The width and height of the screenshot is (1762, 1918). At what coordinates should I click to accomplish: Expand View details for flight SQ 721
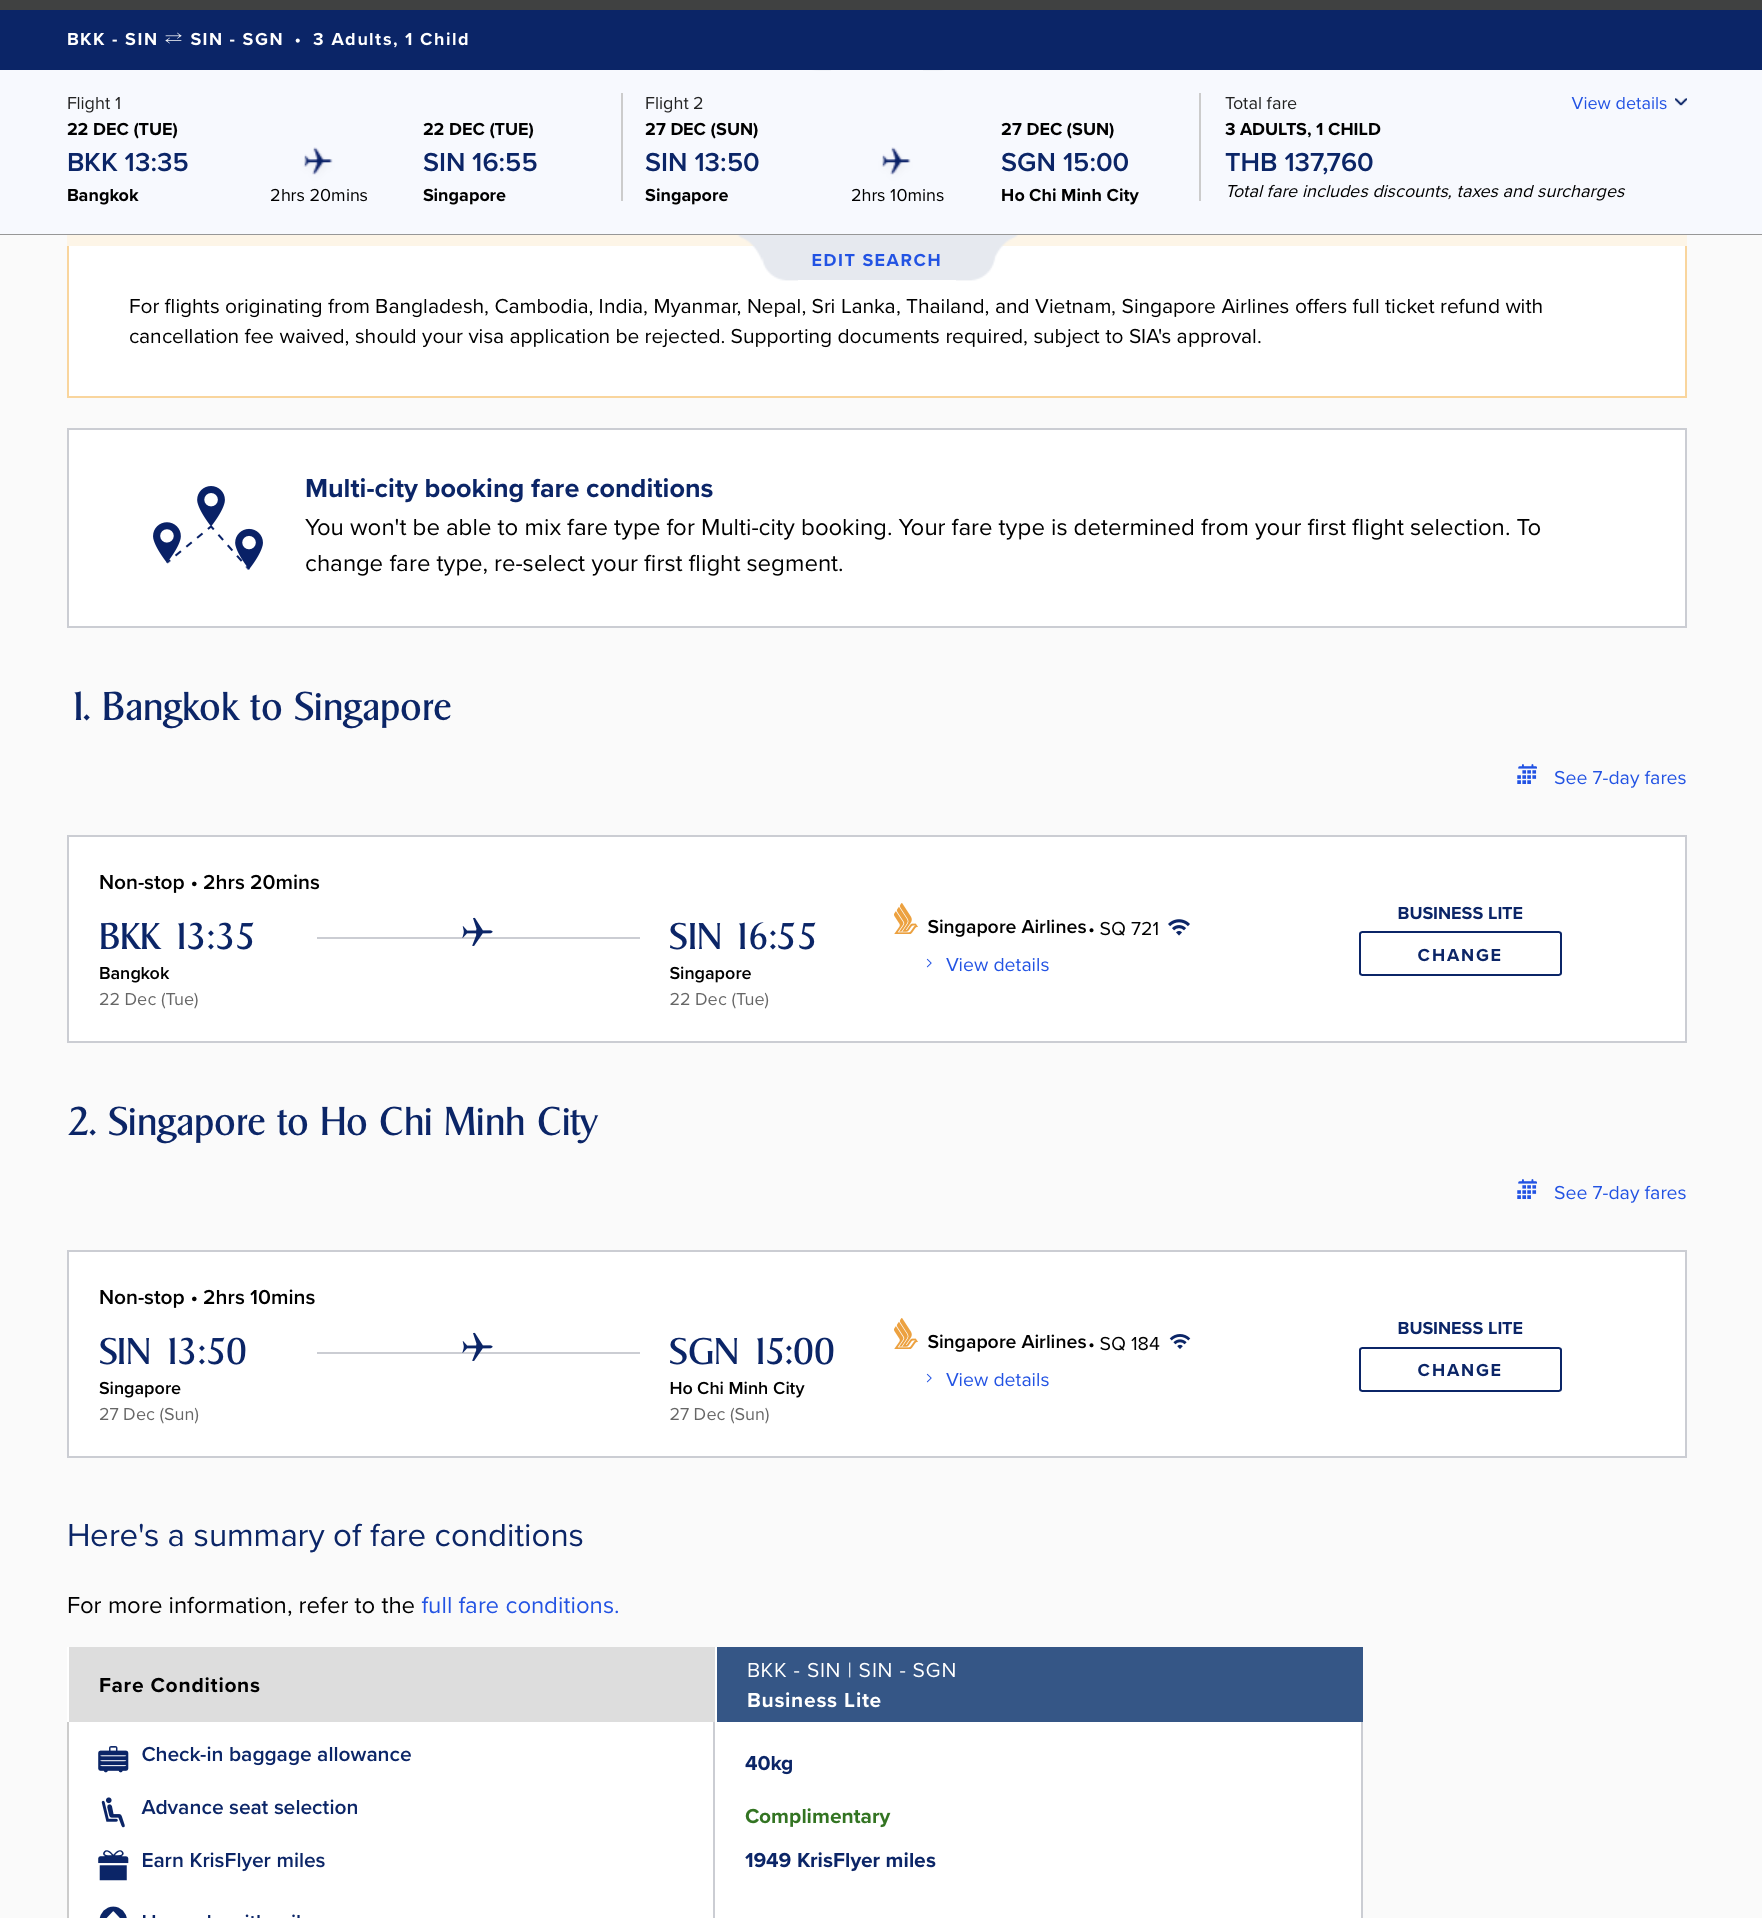pos(997,965)
